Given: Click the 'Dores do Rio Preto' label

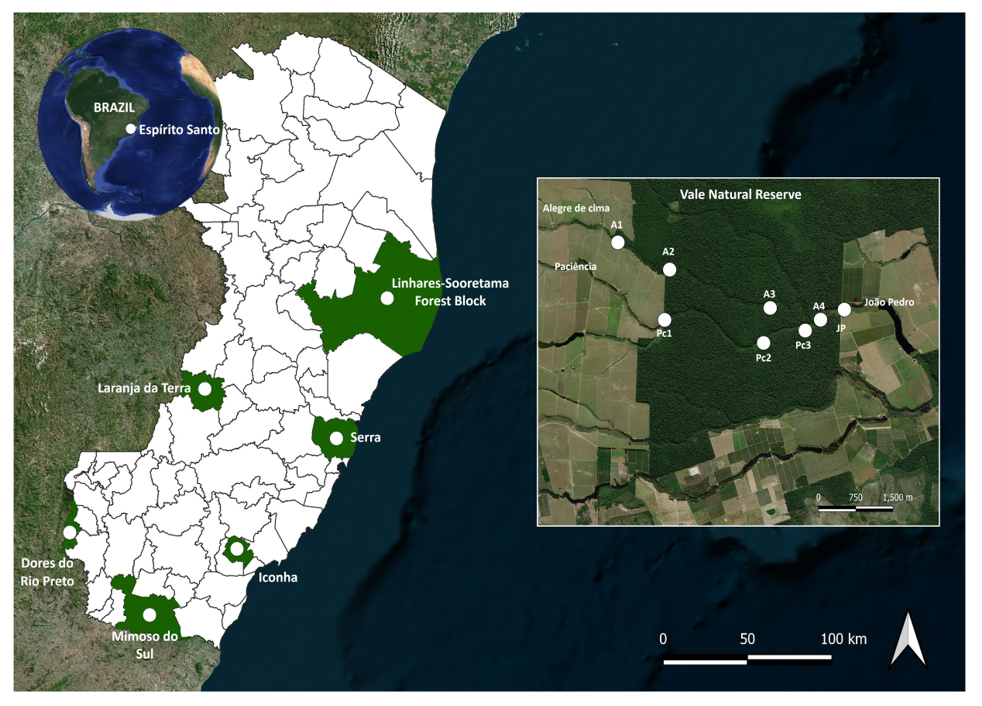Looking at the screenshot, I should [x=48, y=572].
